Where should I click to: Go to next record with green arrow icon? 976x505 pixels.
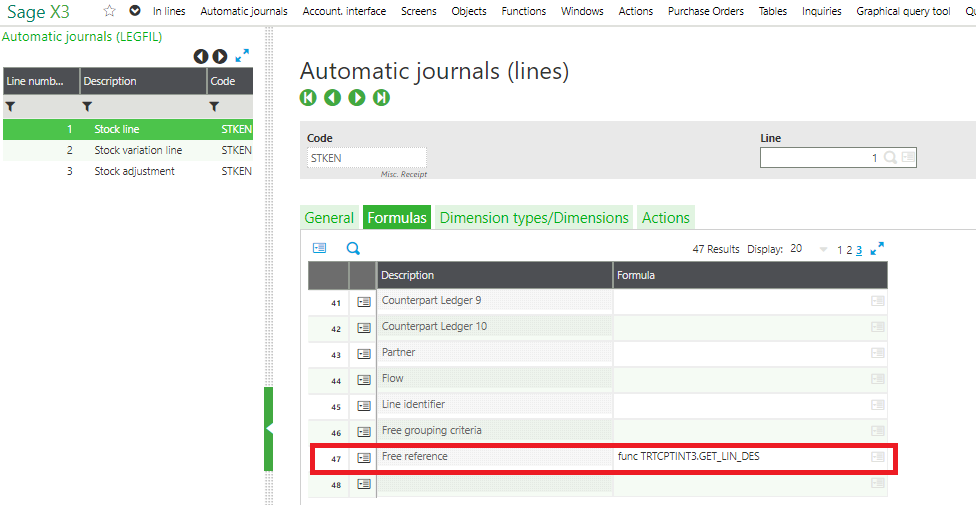357,98
